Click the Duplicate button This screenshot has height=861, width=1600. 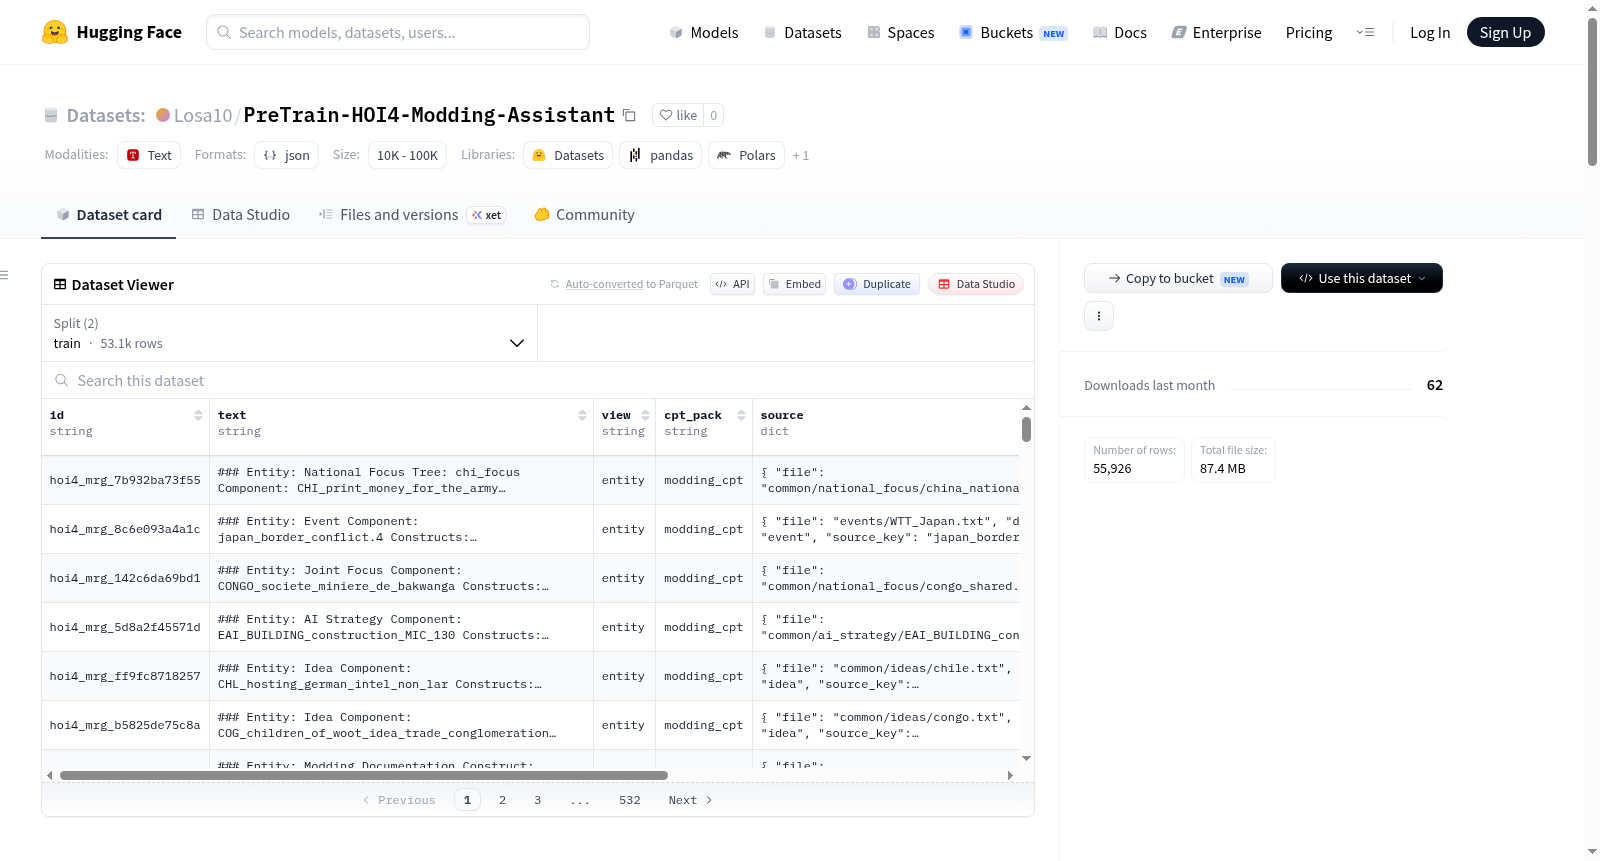(x=877, y=284)
